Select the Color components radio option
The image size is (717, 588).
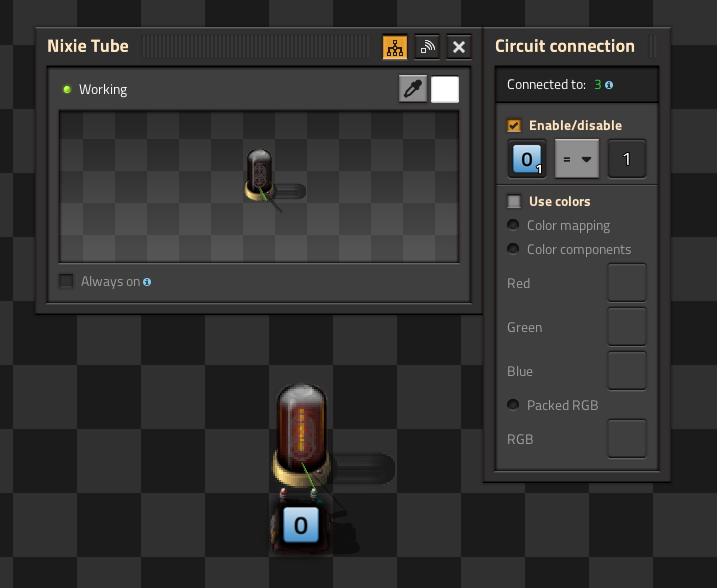click(x=514, y=249)
